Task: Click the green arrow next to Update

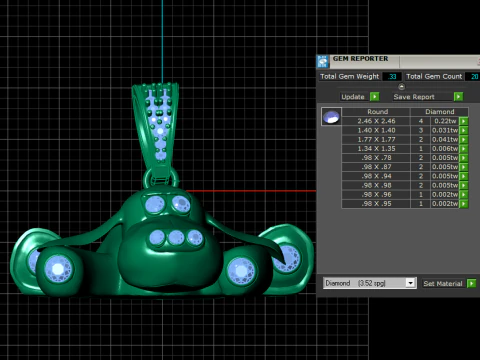Action: click(375, 97)
